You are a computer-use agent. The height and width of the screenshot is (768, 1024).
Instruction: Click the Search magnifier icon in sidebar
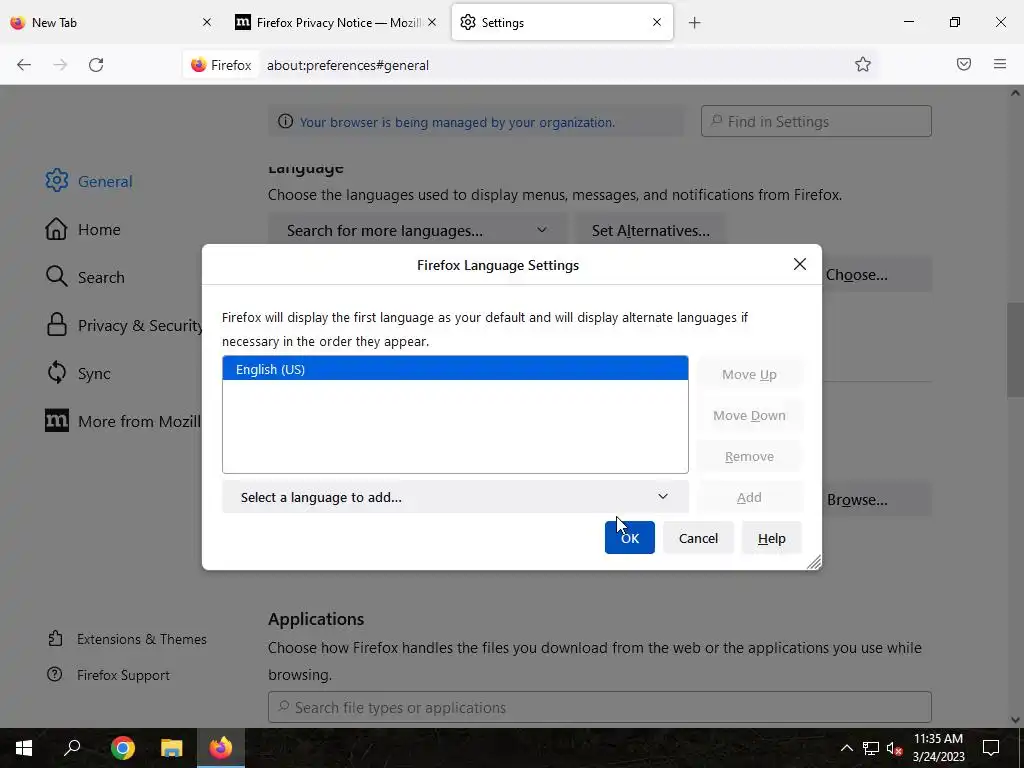click(57, 277)
